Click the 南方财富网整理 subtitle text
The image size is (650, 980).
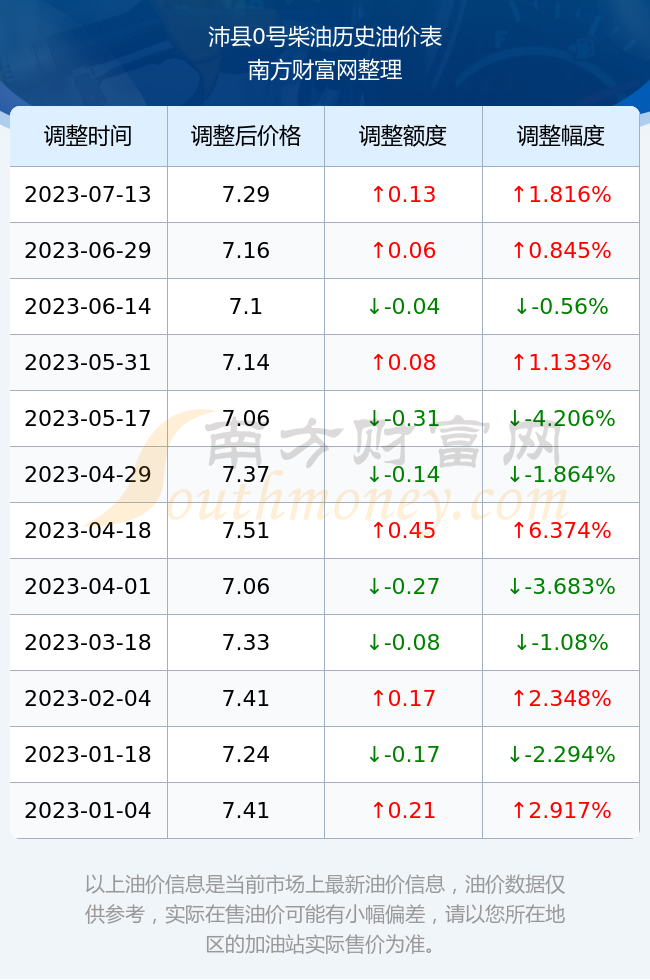pyautogui.click(x=325, y=70)
